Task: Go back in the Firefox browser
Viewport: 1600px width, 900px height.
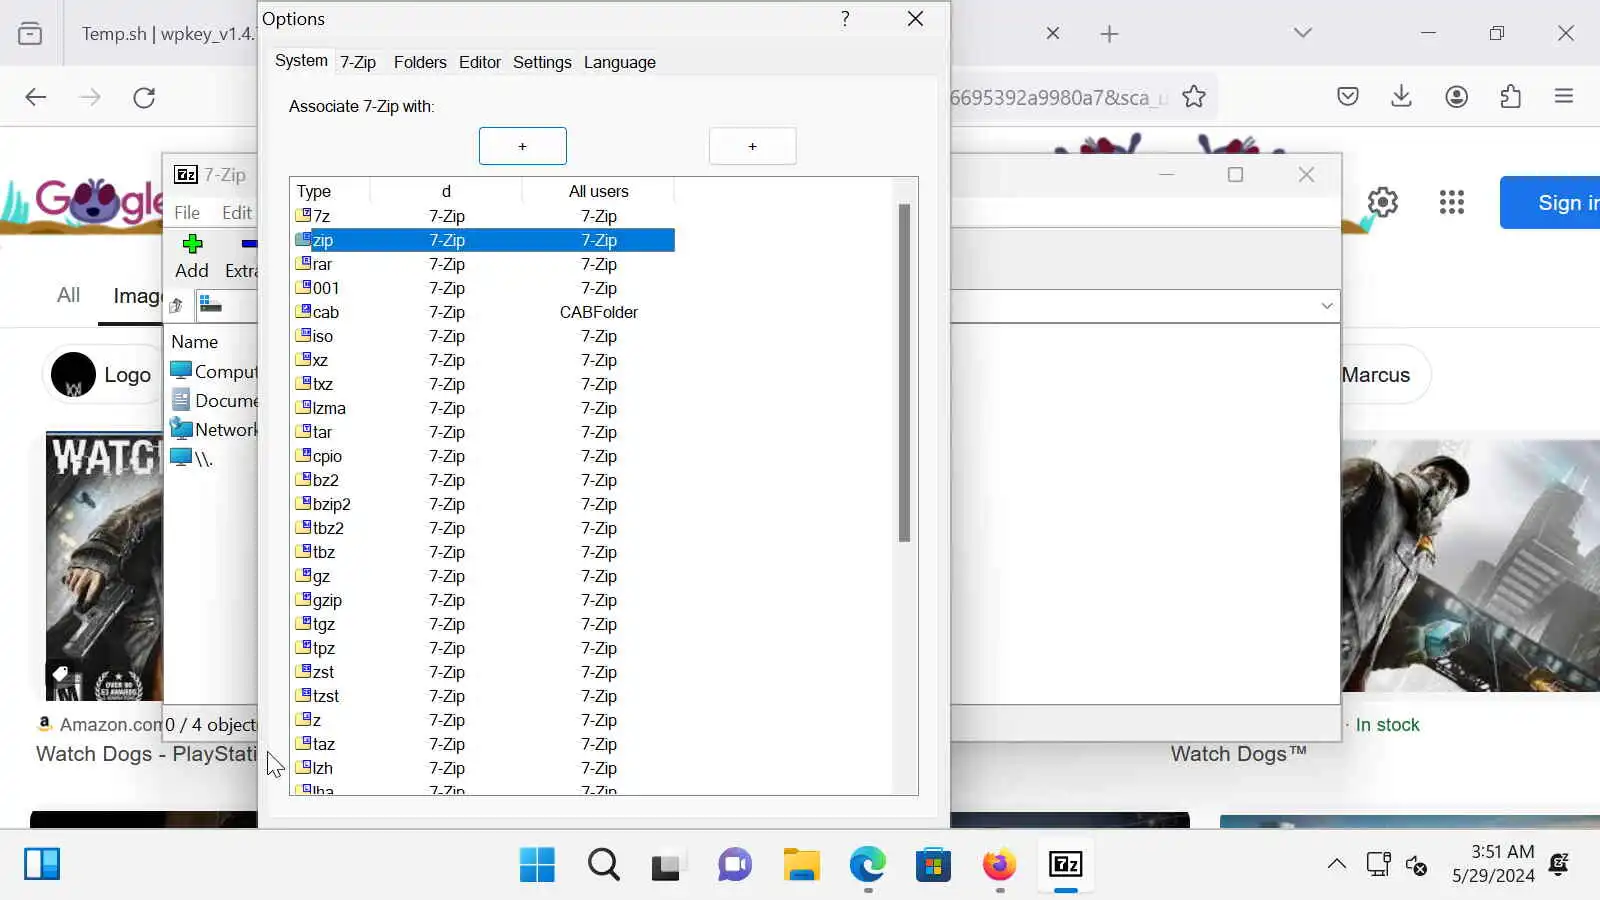Action: click(x=36, y=97)
